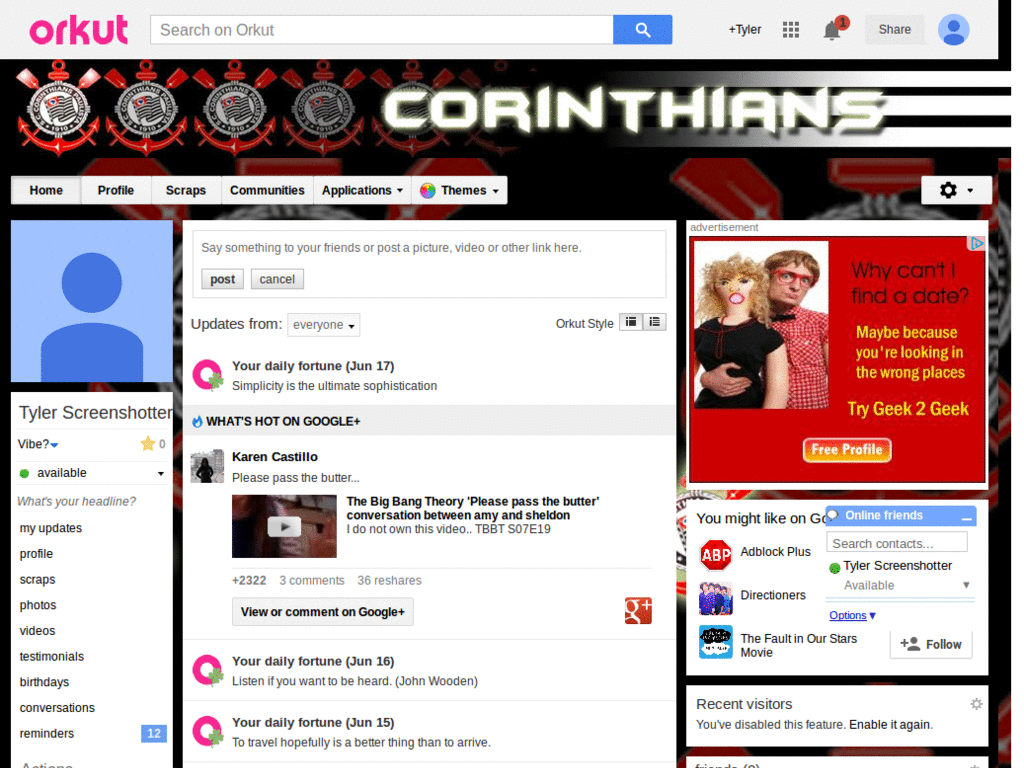This screenshot has width=1024, height=768.
Task: Click the cancel button
Action: (x=277, y=280)
